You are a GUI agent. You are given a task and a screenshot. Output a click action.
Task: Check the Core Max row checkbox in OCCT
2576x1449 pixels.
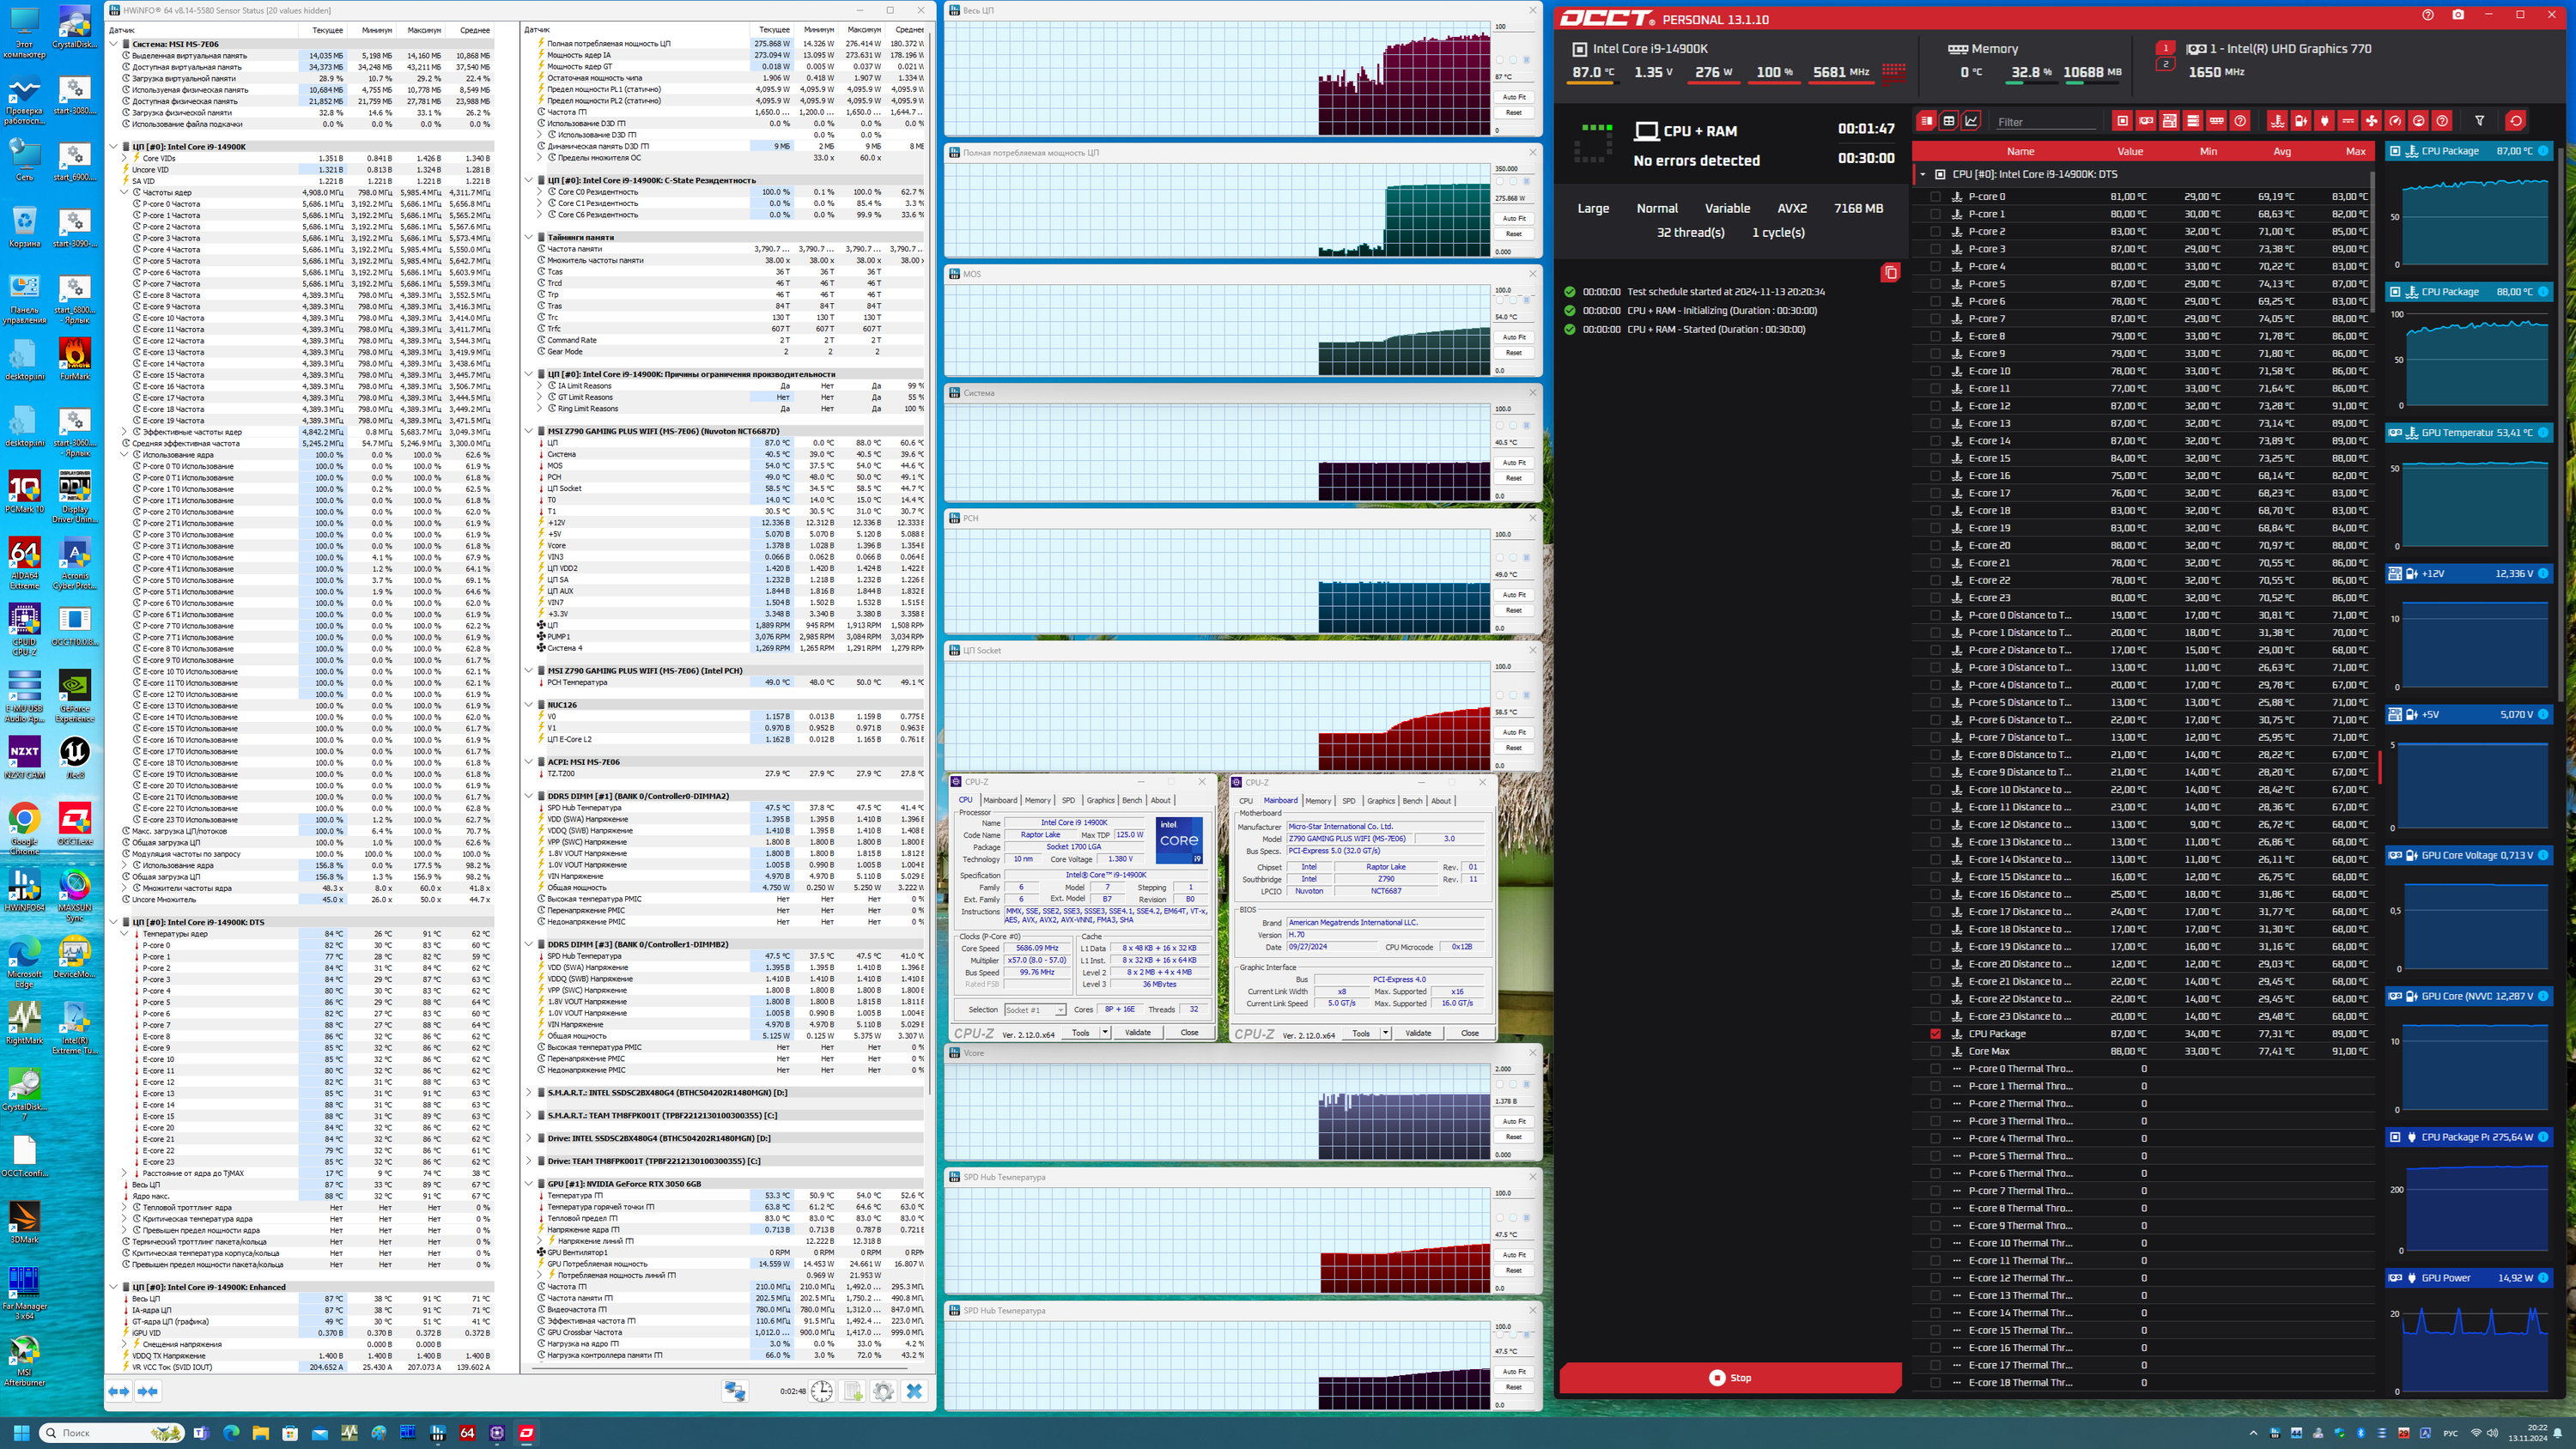pos(1935,1051)
